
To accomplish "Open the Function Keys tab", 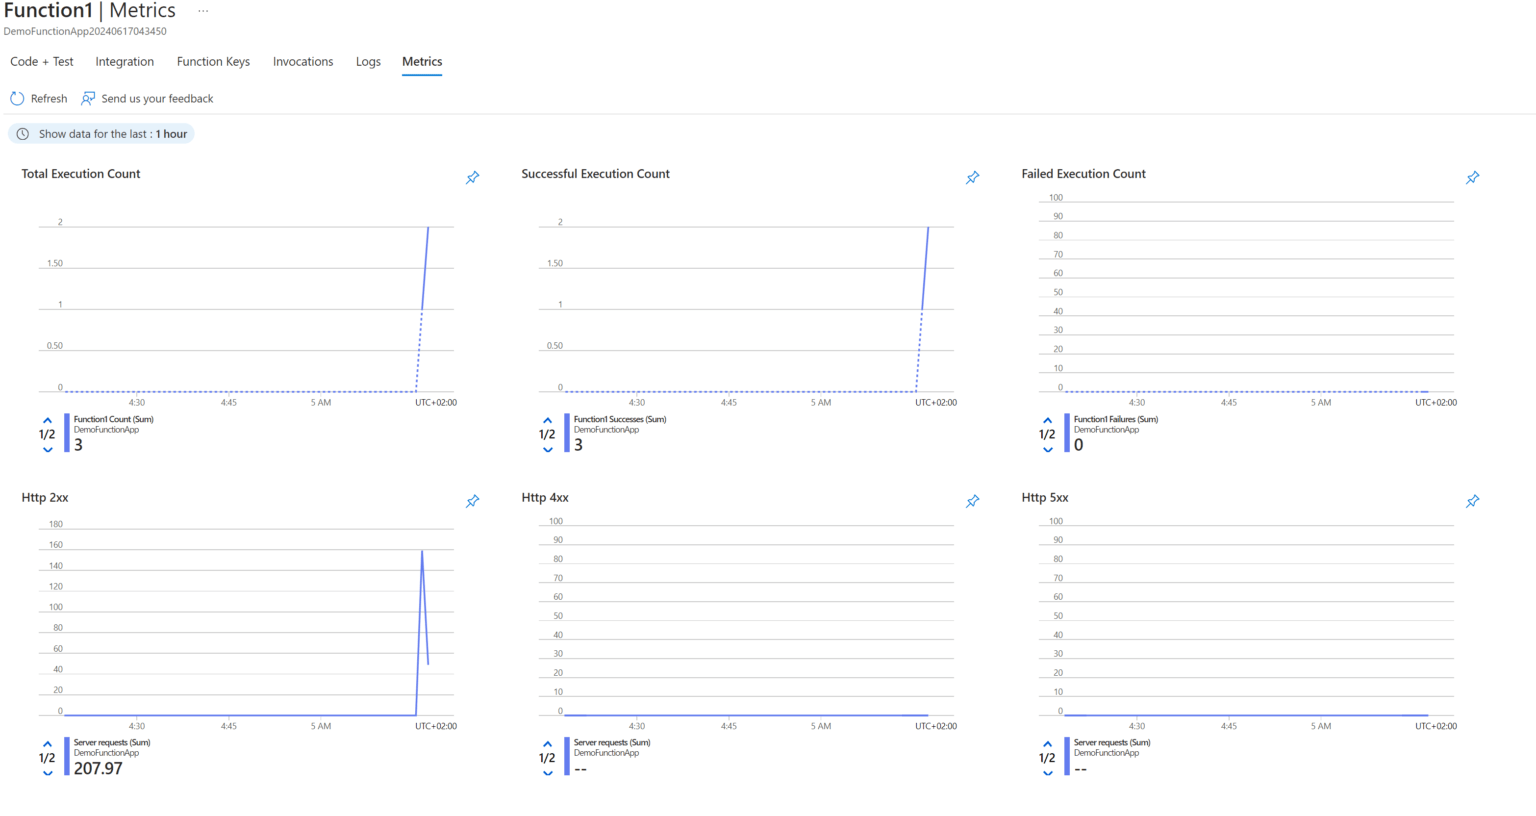I will [212, 61].
